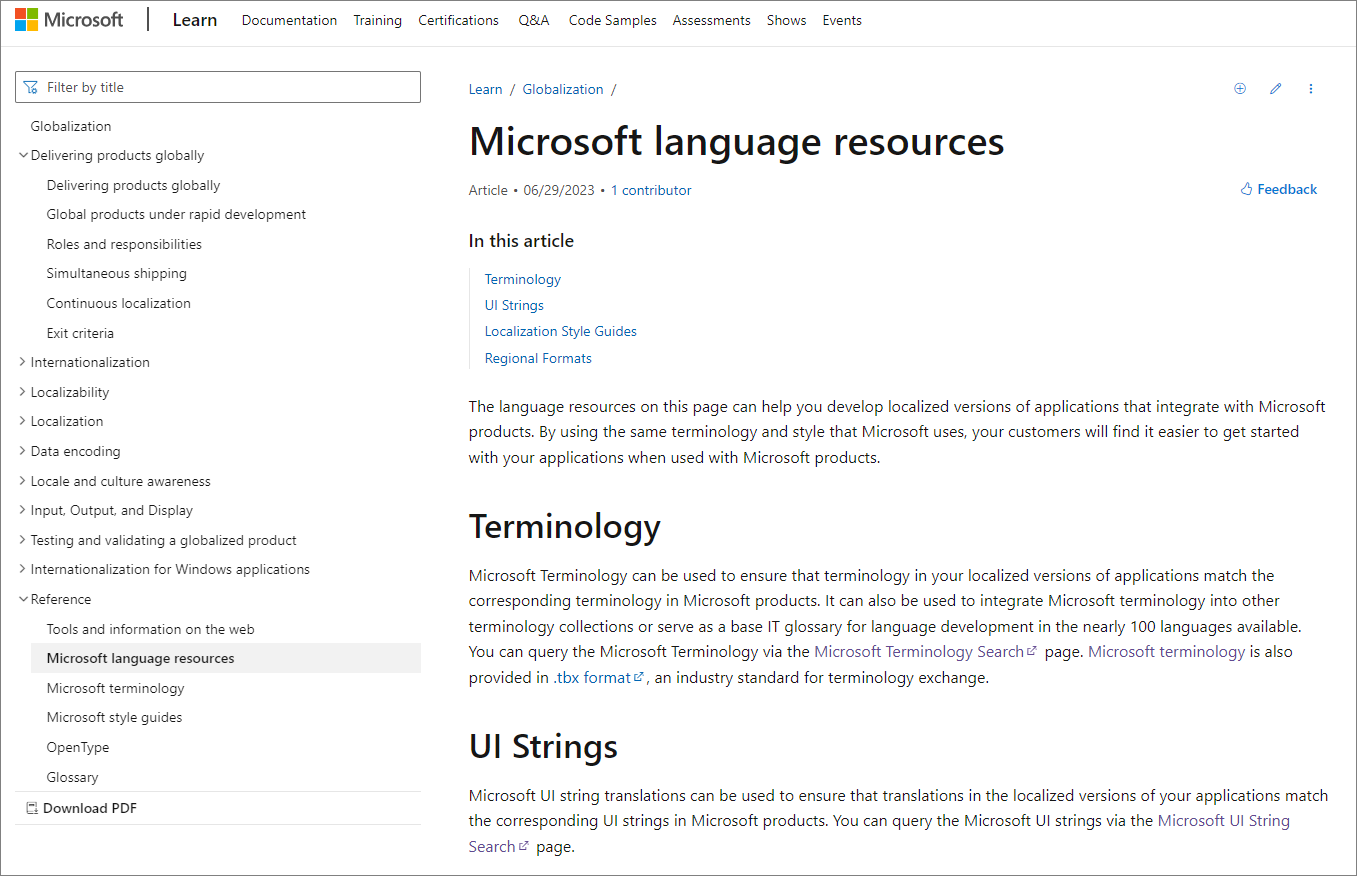Jump to Terminology in the article list
The height and width of the screenshot is (876, 1357).
523,279
